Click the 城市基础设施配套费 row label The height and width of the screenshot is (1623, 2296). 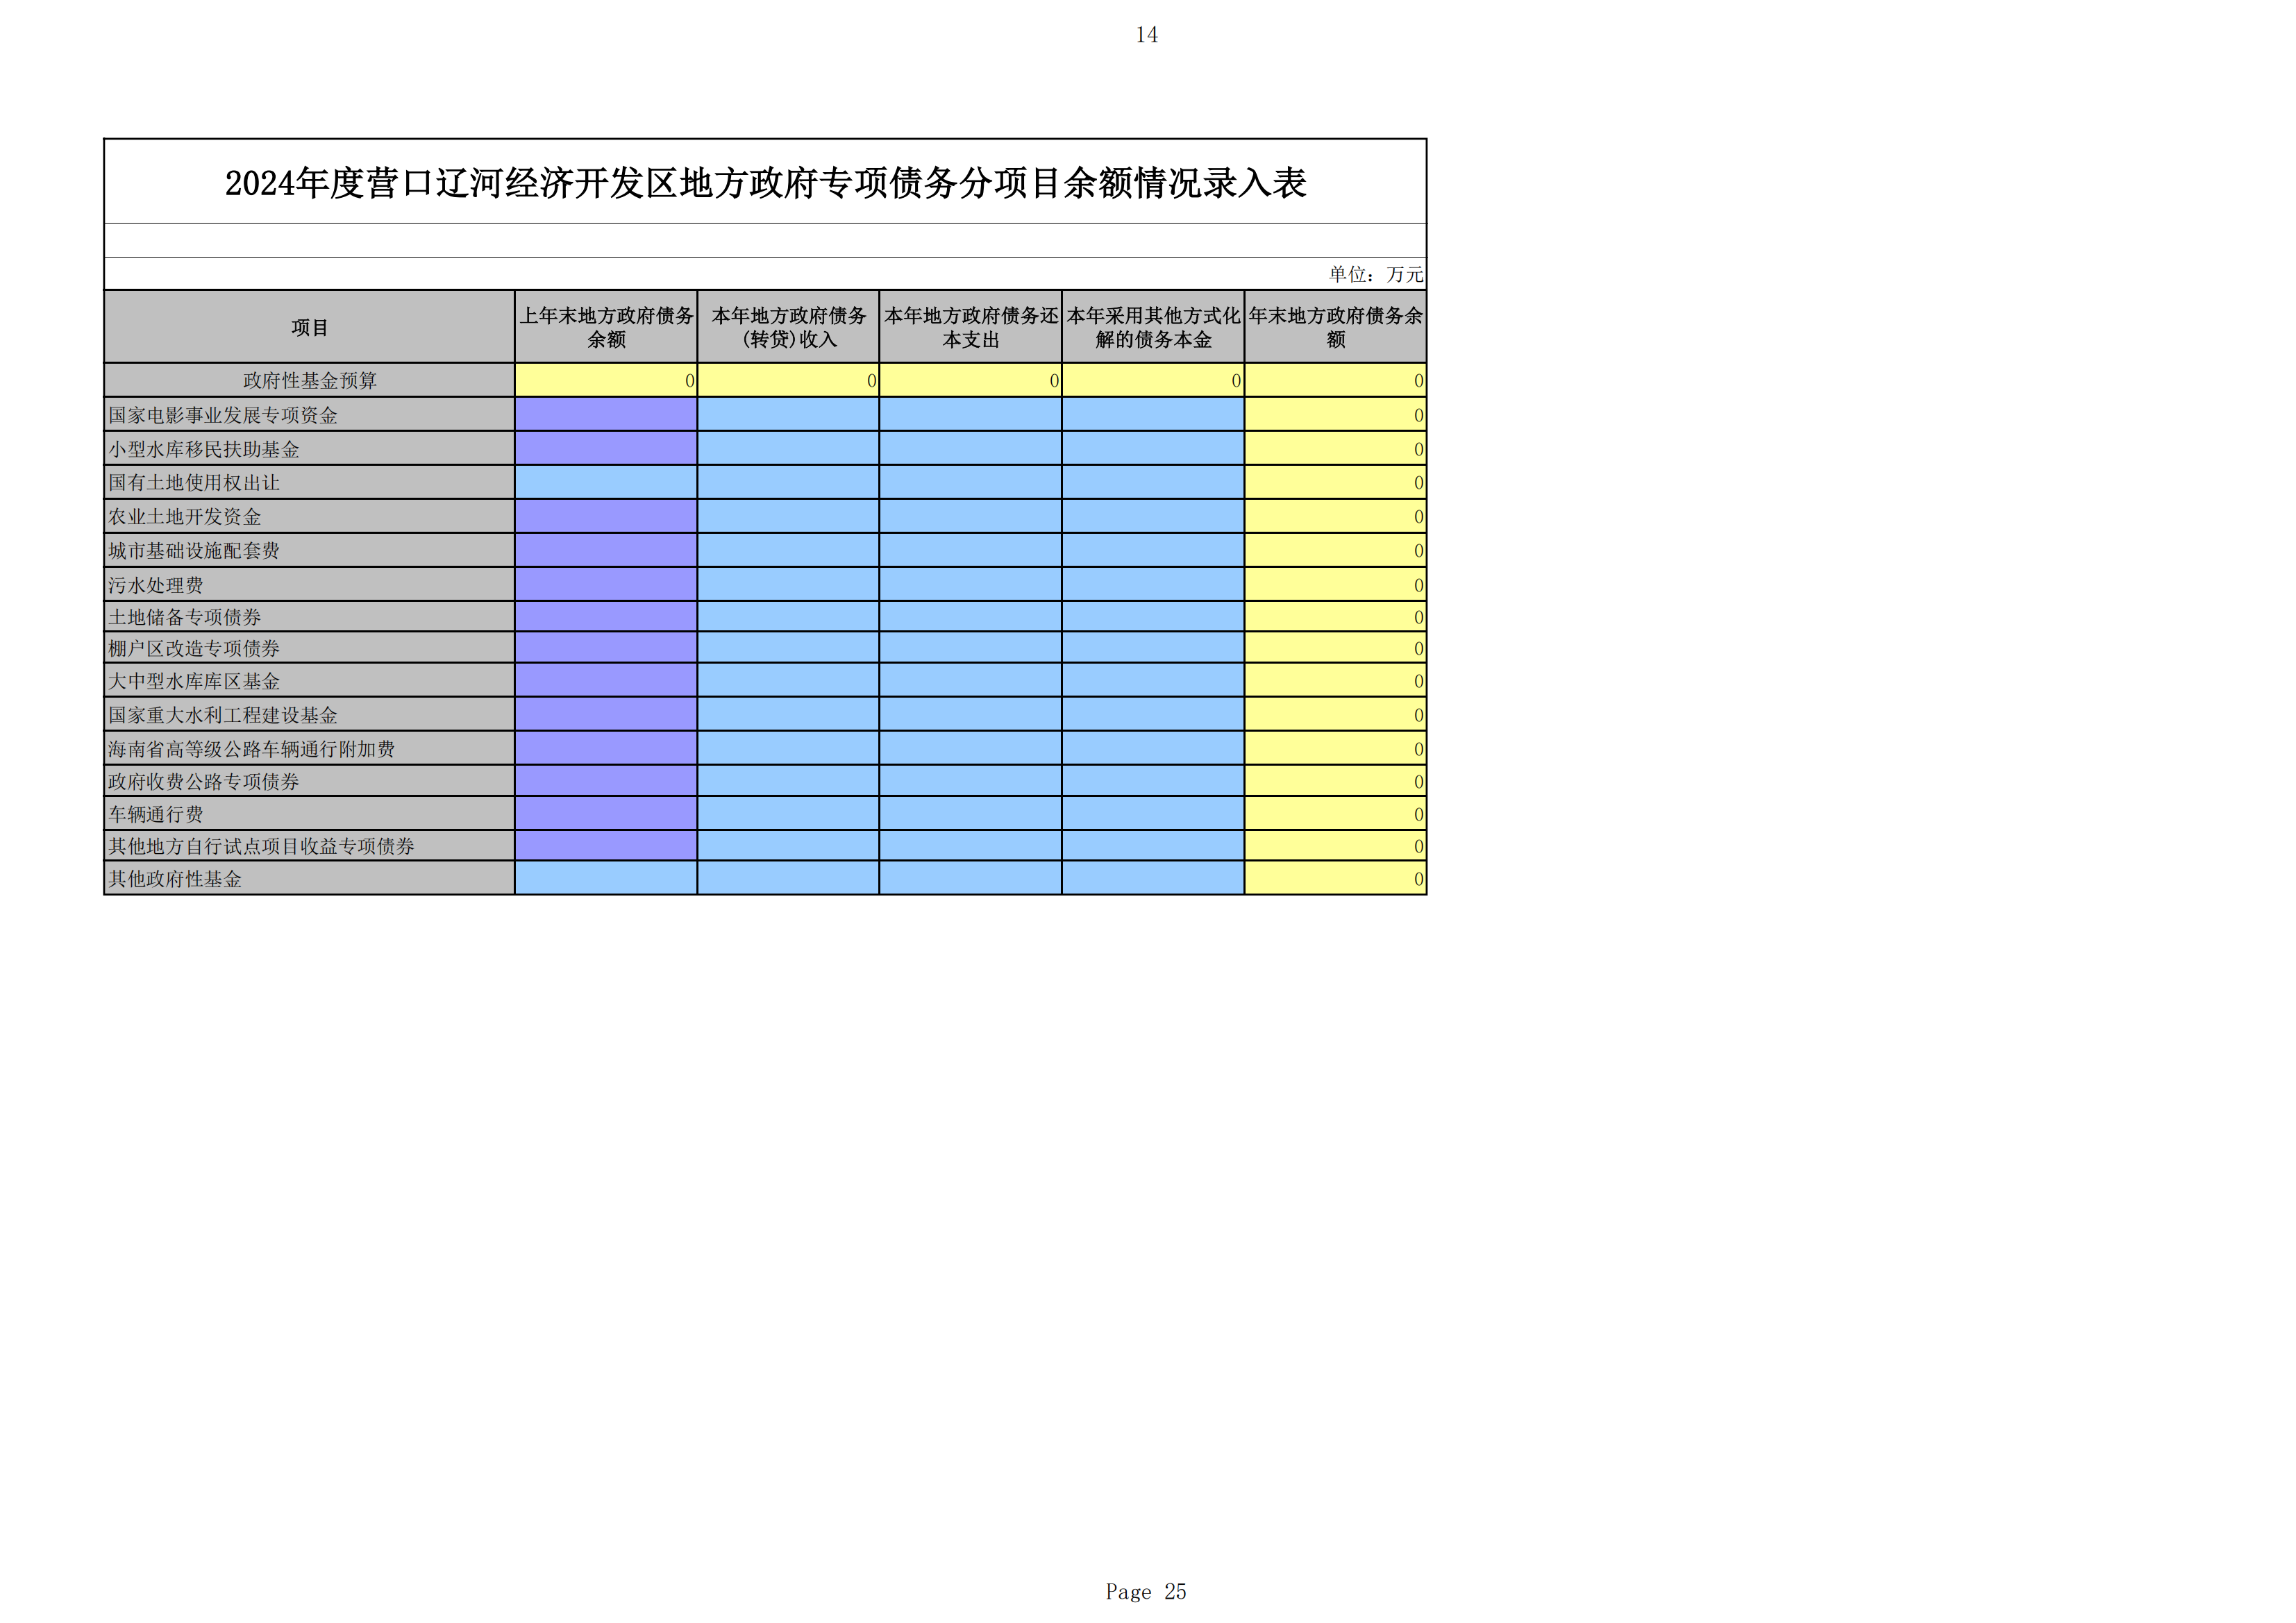[310, 551]
